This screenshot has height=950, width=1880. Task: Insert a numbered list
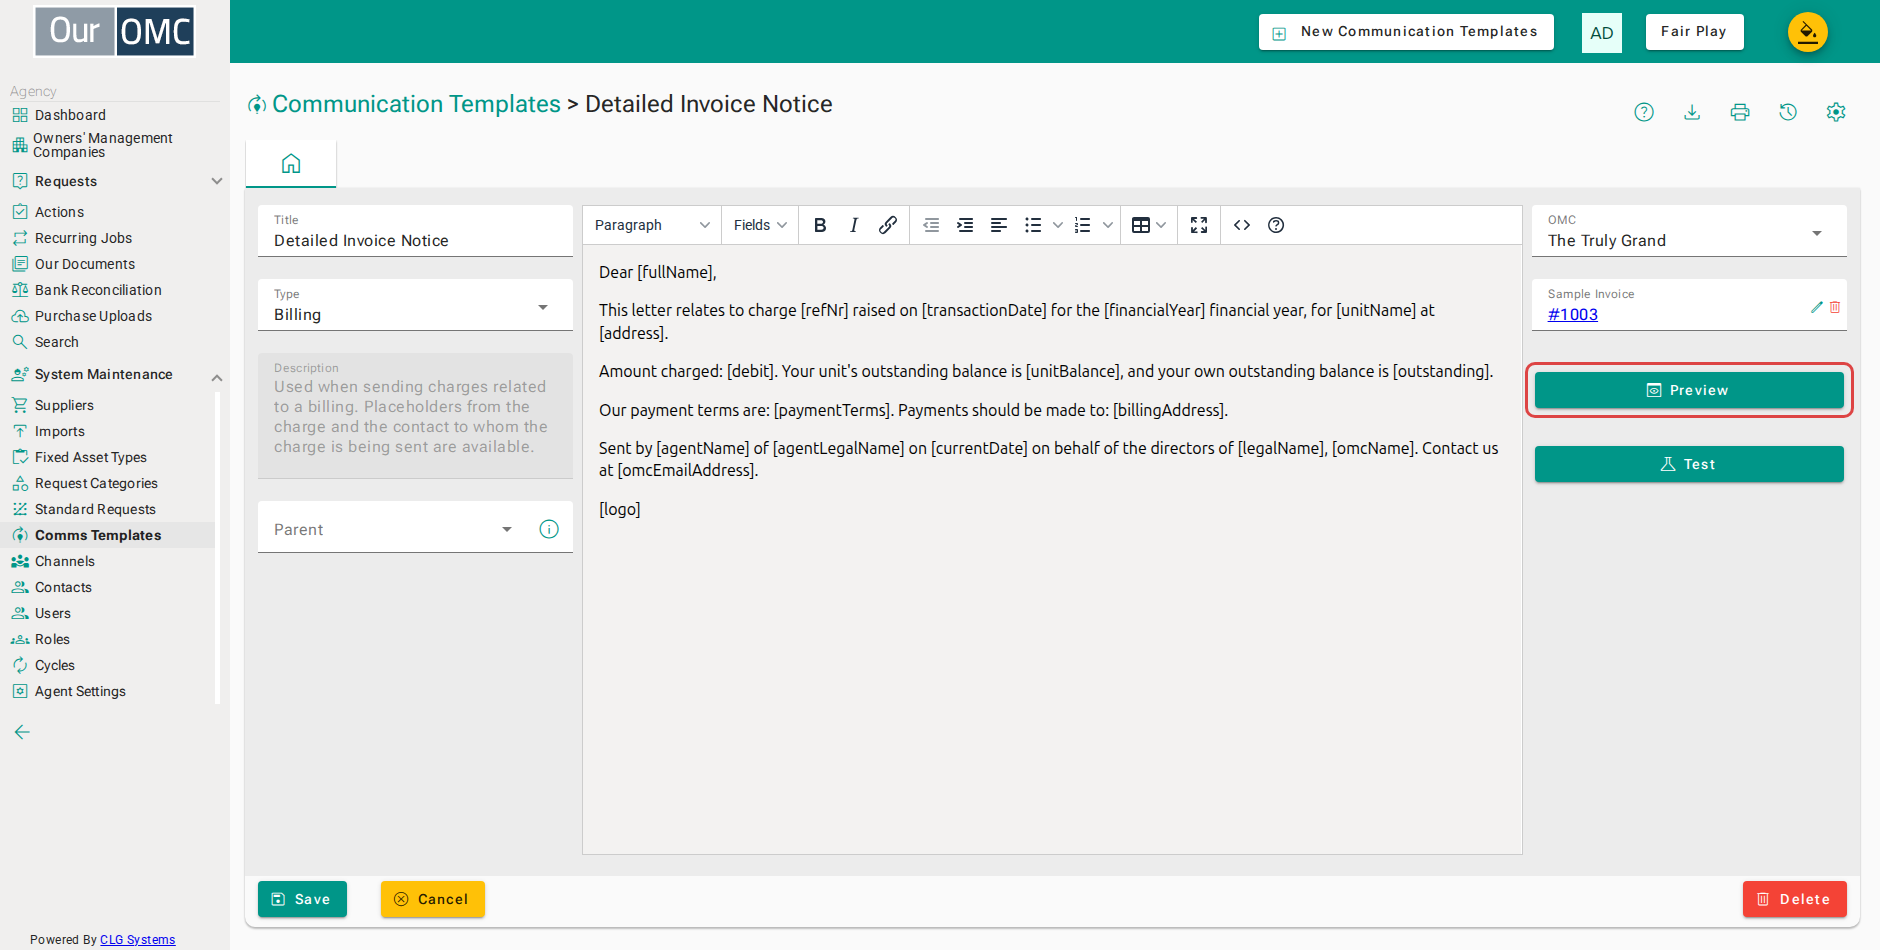pos(1083,225)
